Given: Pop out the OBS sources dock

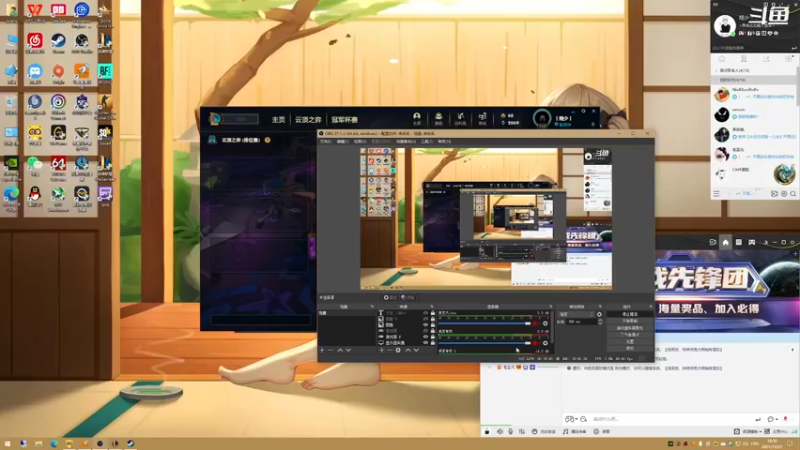Looking at the screenshot, I should (432, 307).
